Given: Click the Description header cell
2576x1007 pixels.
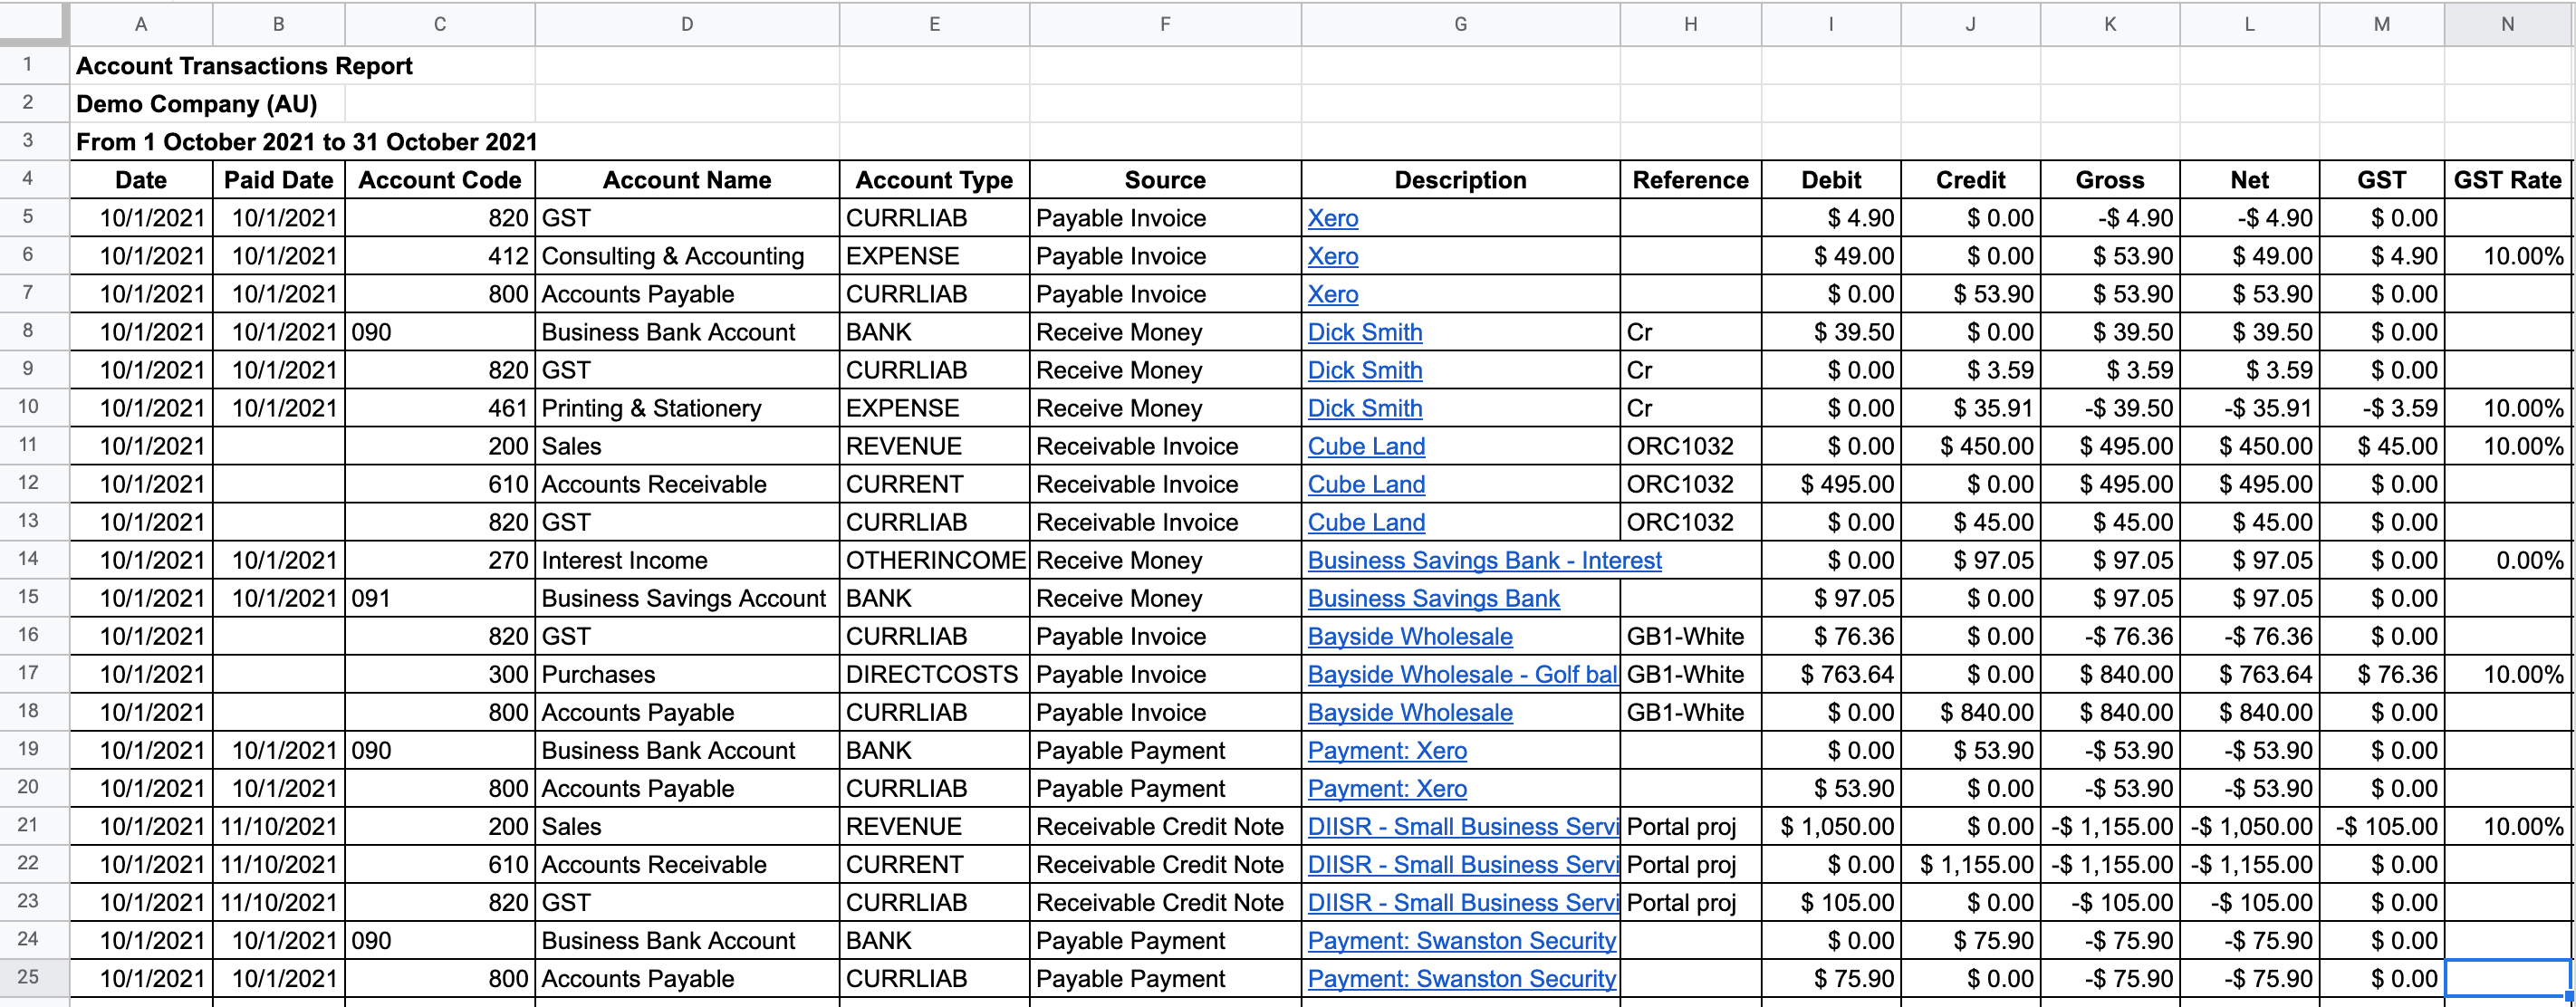Looking at the screenshot, I should pyautogui.click(x=1461, y=180).
